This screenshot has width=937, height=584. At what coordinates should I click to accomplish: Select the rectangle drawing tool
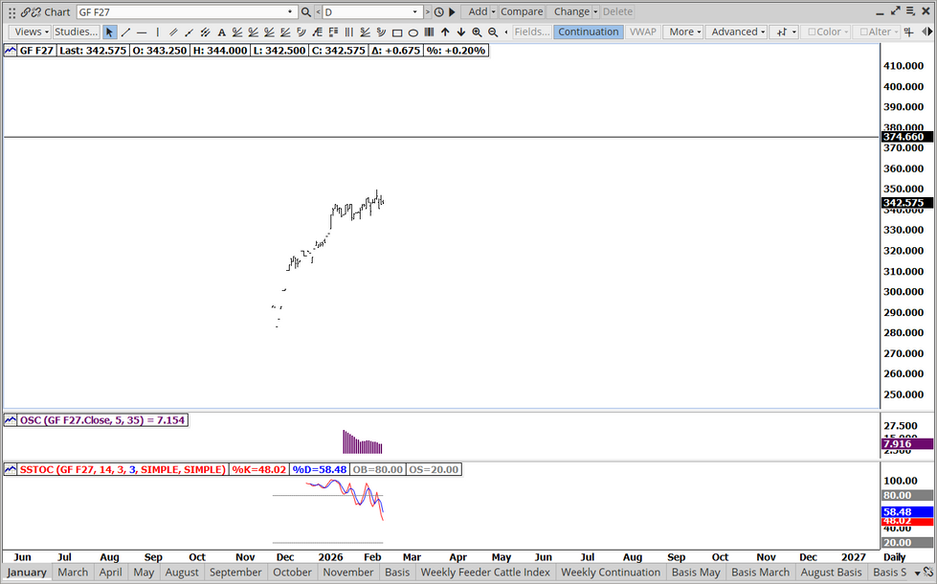[397, 32]
